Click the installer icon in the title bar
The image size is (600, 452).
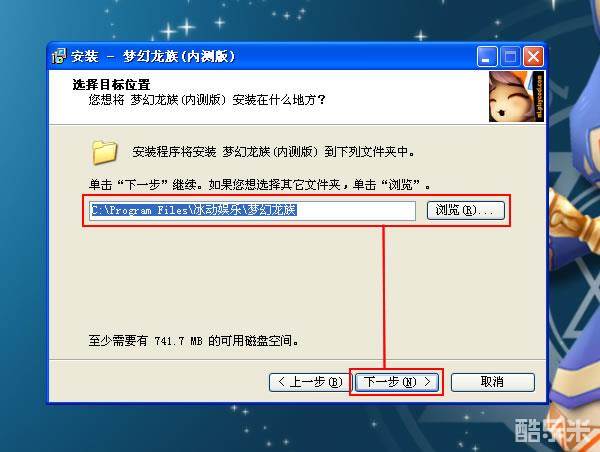[x=59, y=56]
